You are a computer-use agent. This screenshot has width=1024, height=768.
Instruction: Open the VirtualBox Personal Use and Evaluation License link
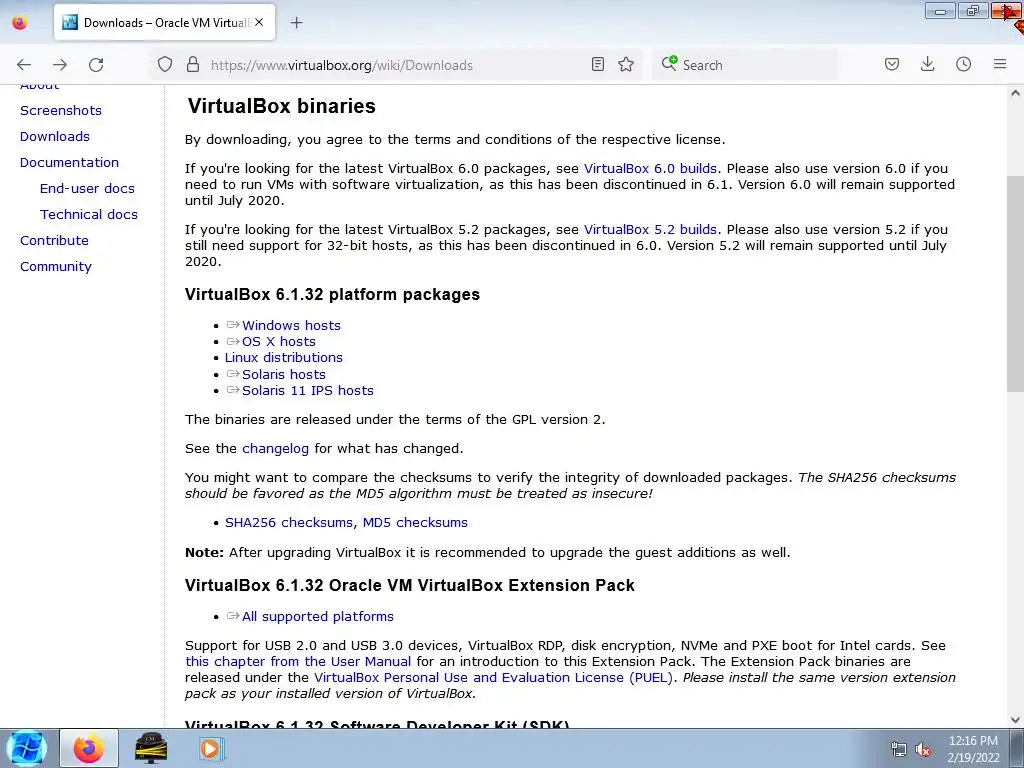(x=493, y=678)
